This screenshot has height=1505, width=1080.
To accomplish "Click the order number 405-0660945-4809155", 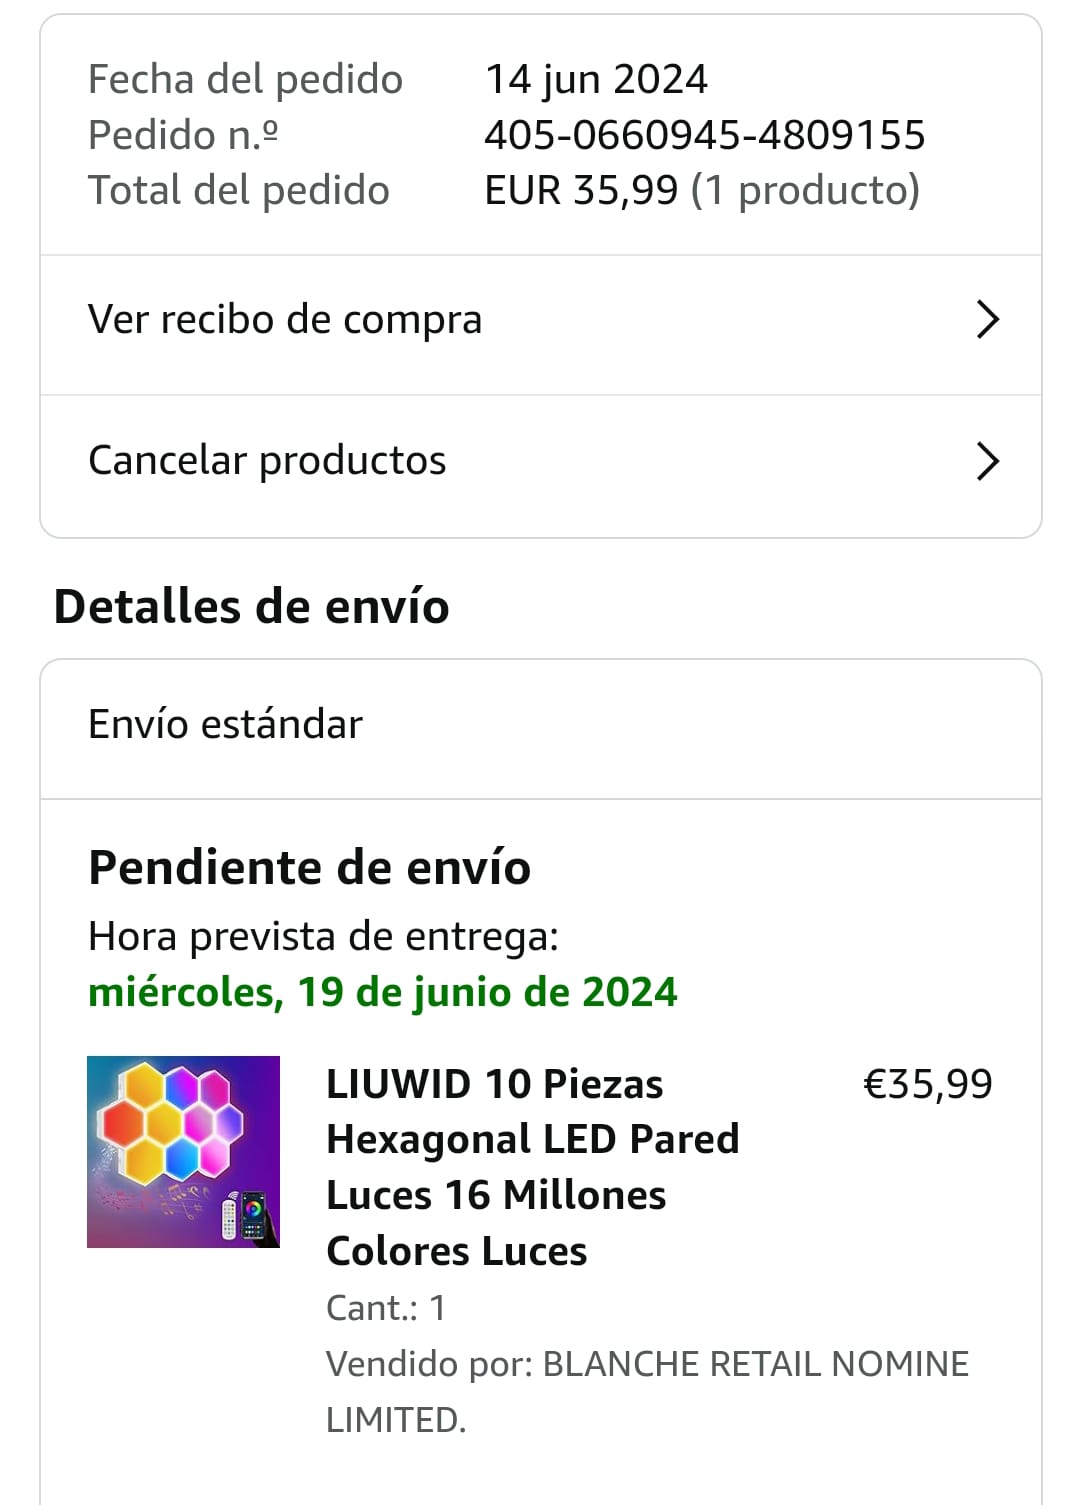I will pos(704,135).
